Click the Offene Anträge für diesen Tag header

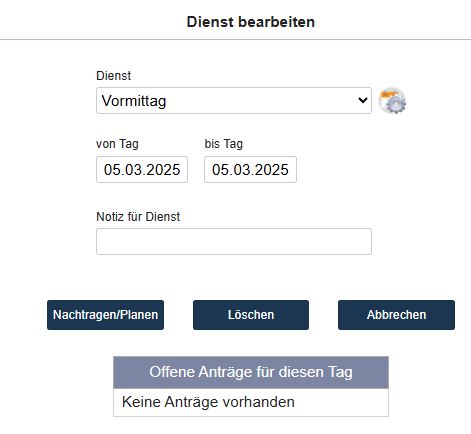[x=251, y=372]
